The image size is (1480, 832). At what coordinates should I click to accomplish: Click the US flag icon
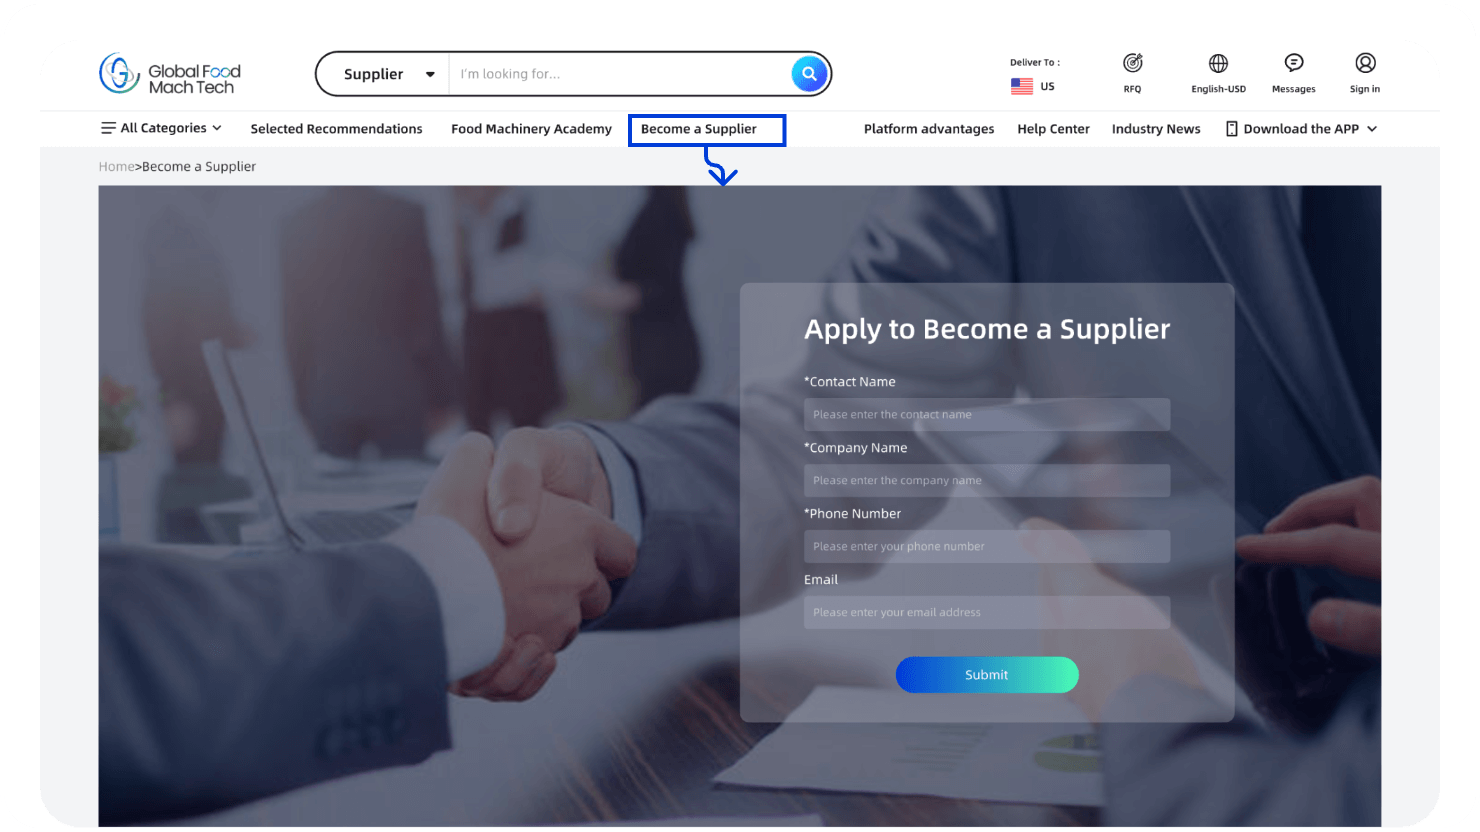pos(1022,86)
